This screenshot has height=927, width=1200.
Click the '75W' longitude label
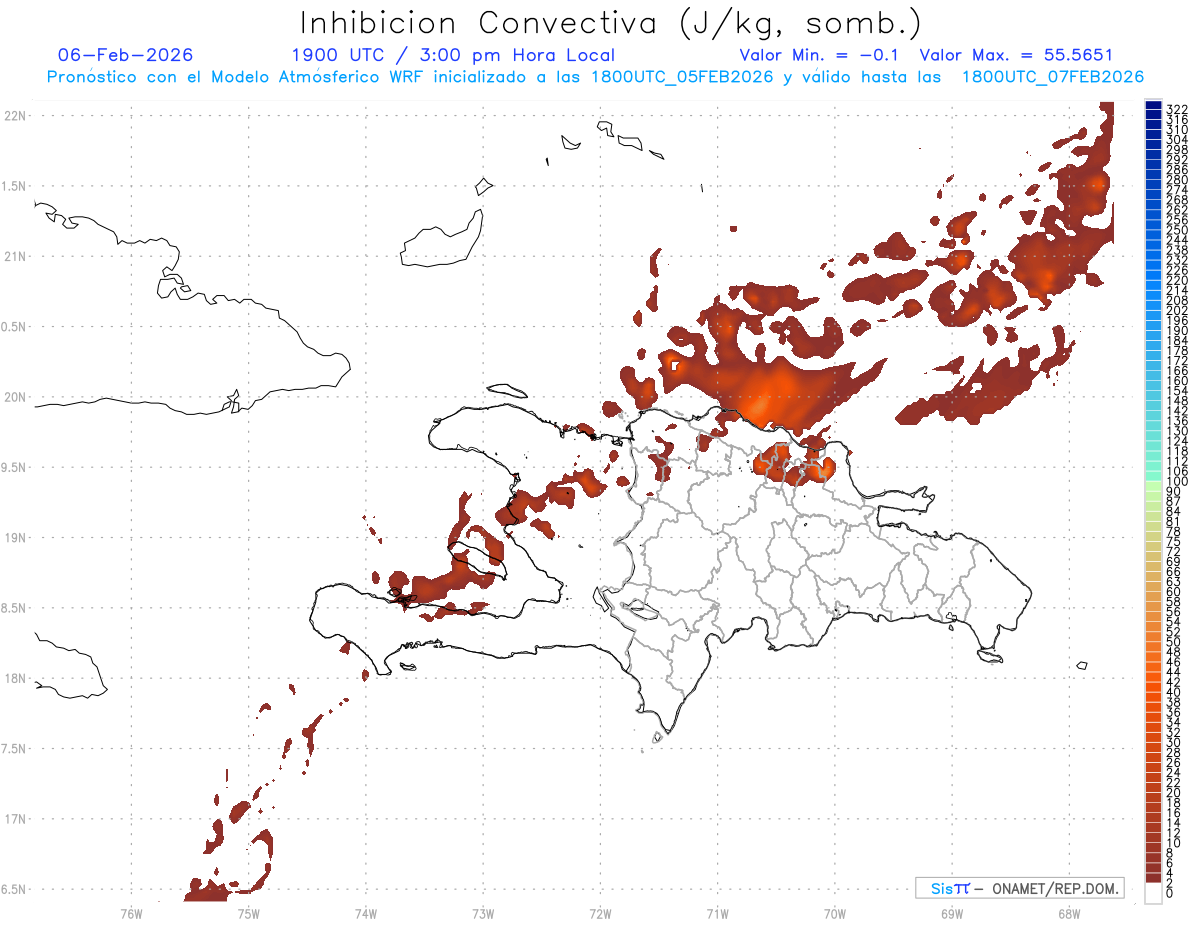(x=248, y=912)
